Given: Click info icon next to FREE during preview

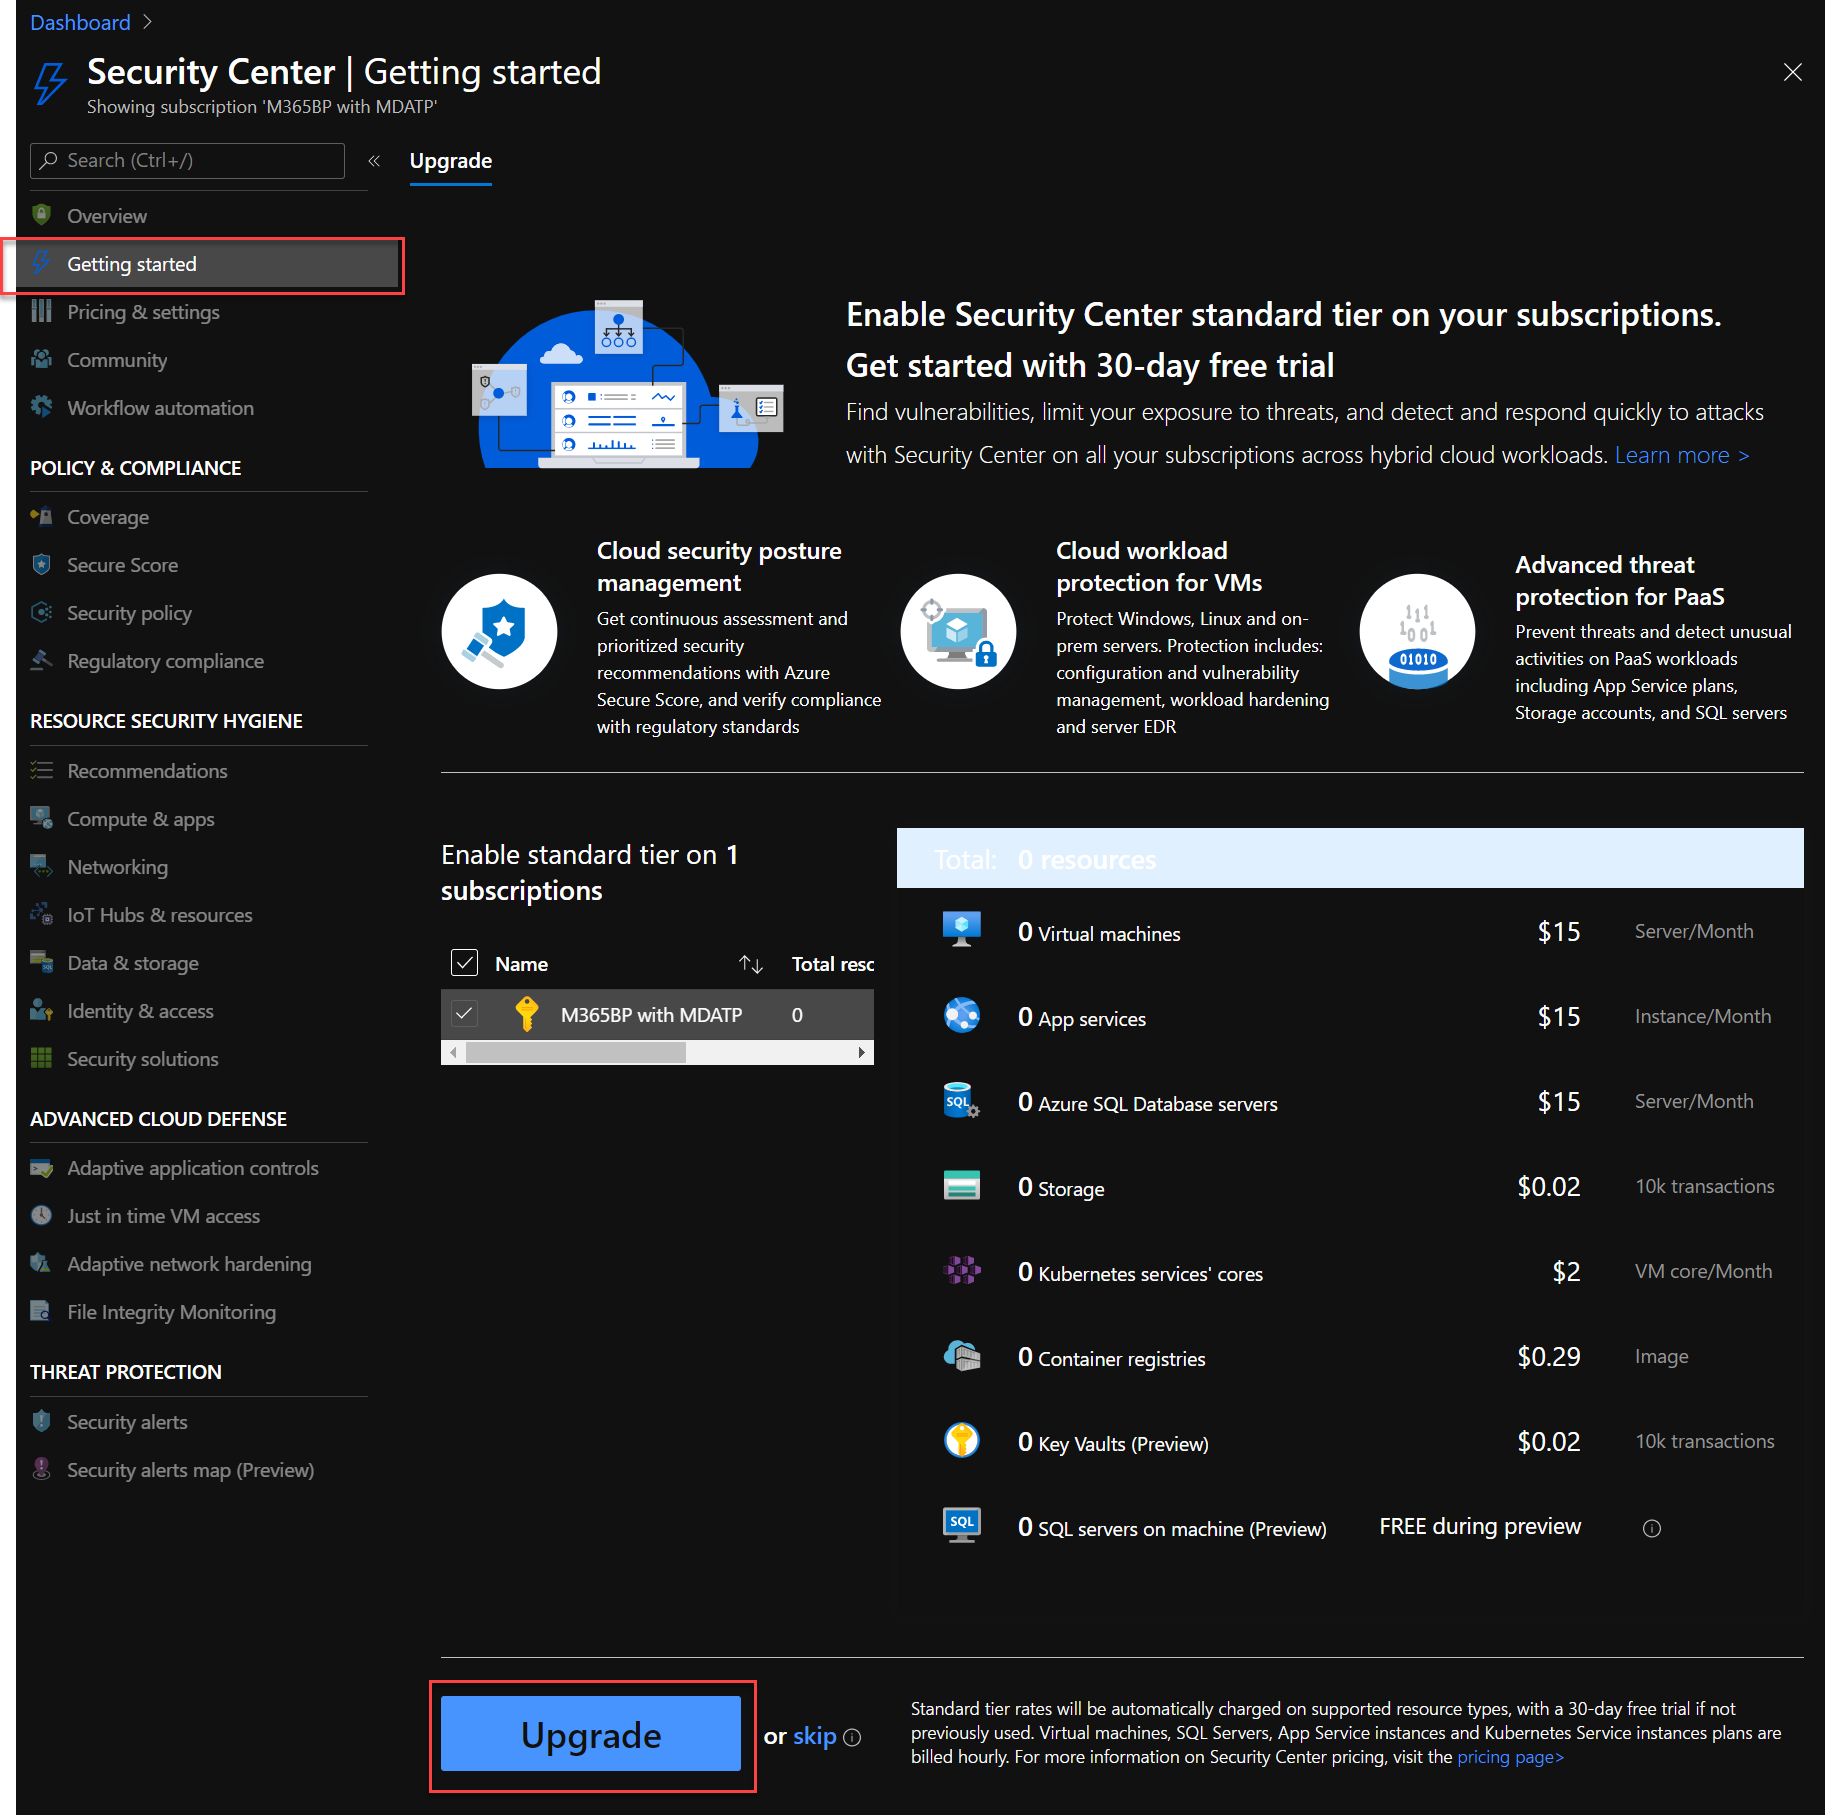Looking at the screenshot, I should (x=1652, y=1528).
